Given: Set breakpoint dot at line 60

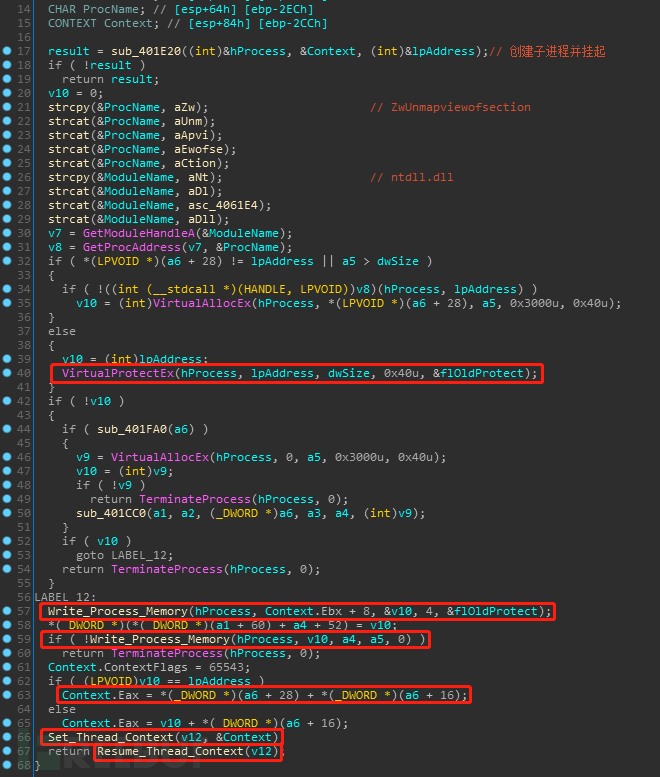Looking at the screenshot, I should point(7,653).
